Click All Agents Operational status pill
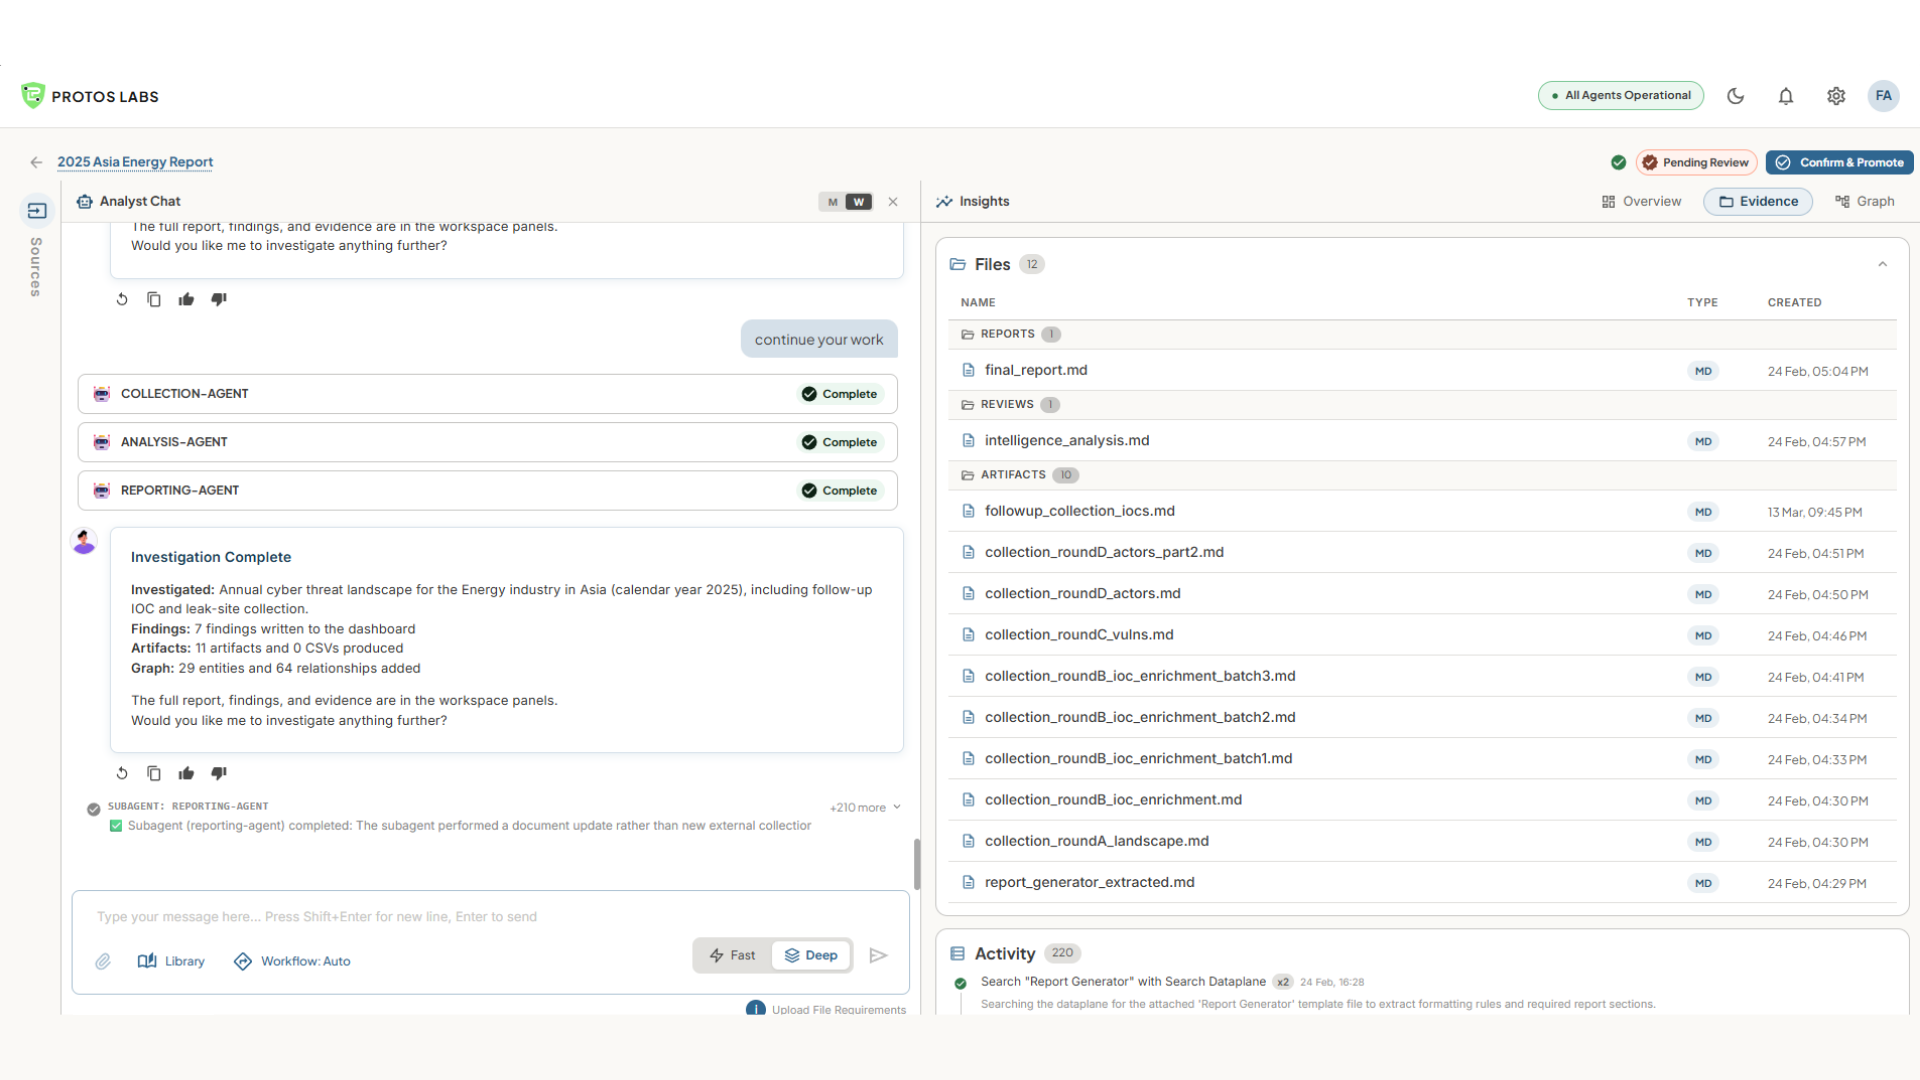 point(1620,95)
